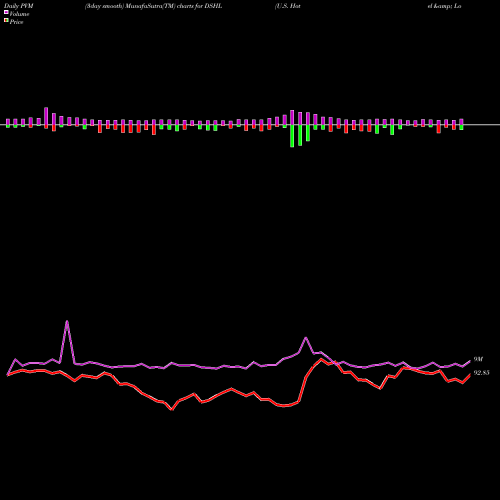Click the peak of the magenta volume spike
The height and width of the screenshot is (500, 500).
pos(67,321)
